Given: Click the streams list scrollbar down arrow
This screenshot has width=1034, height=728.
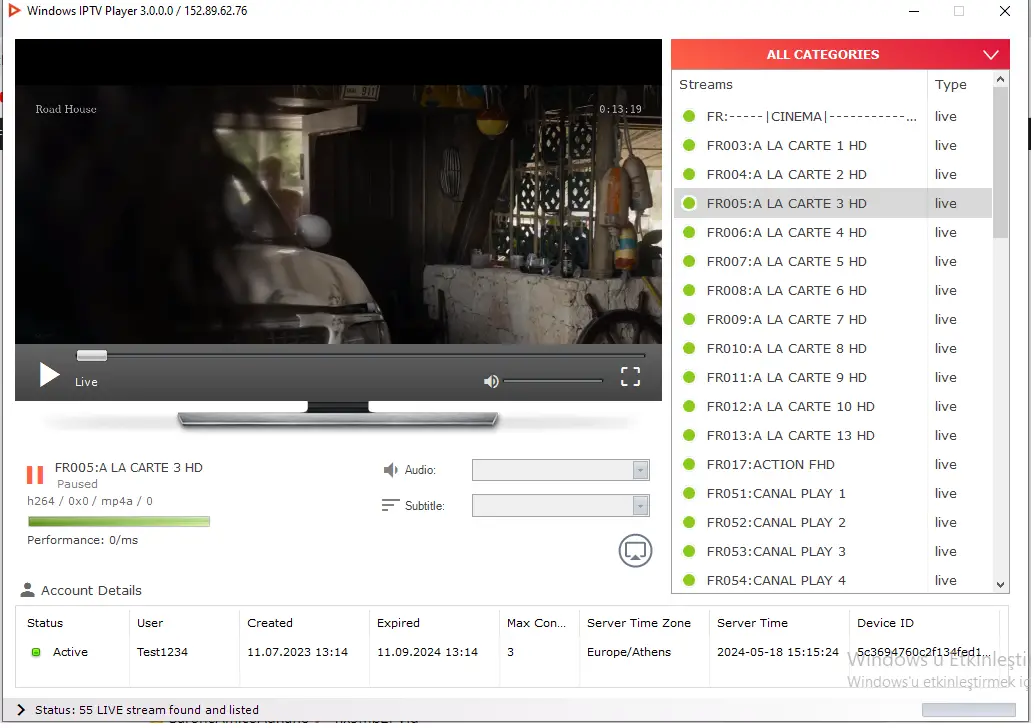Looking at the screenshot, I should [x=1002, y=586].
